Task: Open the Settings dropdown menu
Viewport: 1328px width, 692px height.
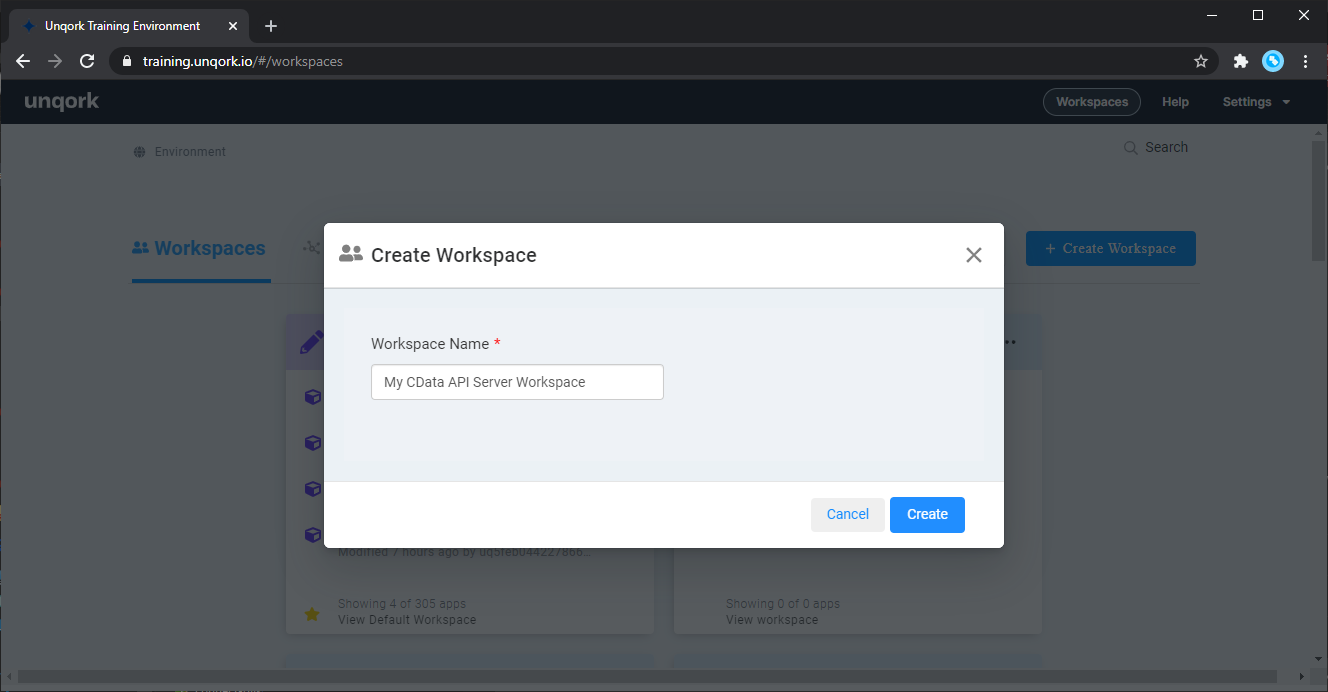Action: [x=1255, y=102]
